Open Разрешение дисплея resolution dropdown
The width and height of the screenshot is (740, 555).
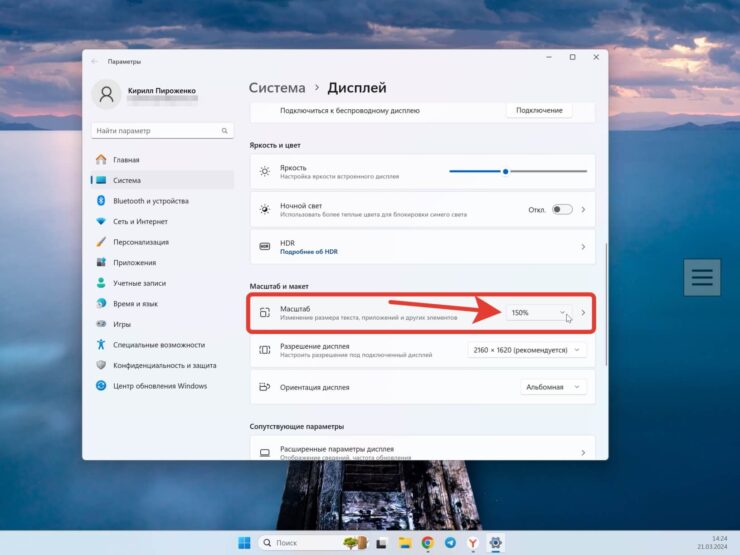pyautogui.click(x=520, y=350)
